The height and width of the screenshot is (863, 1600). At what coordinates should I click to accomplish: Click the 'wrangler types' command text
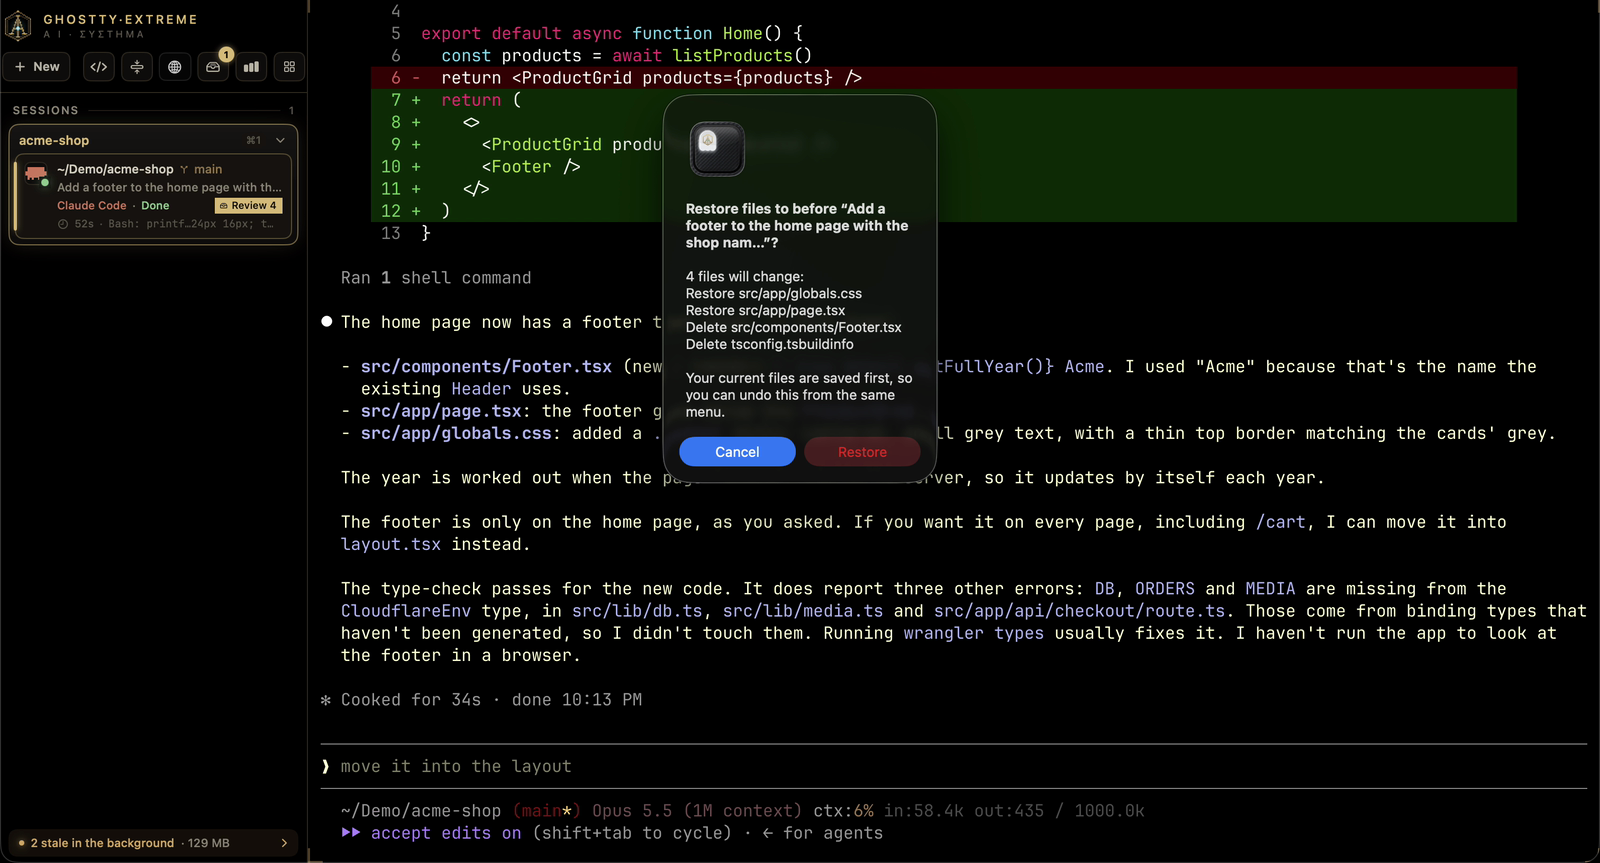click(x=974, y=634)
